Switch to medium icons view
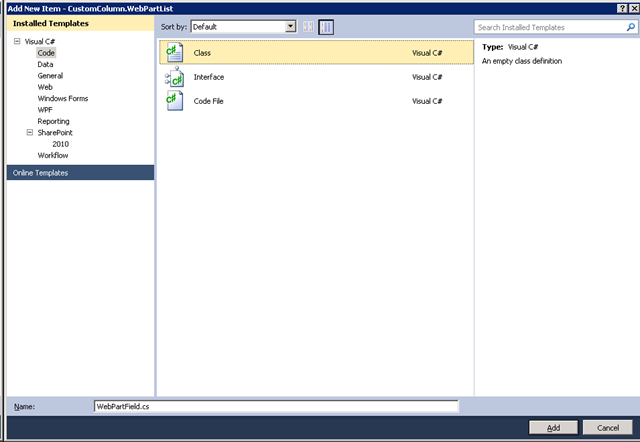 click(x=326, y=27)
